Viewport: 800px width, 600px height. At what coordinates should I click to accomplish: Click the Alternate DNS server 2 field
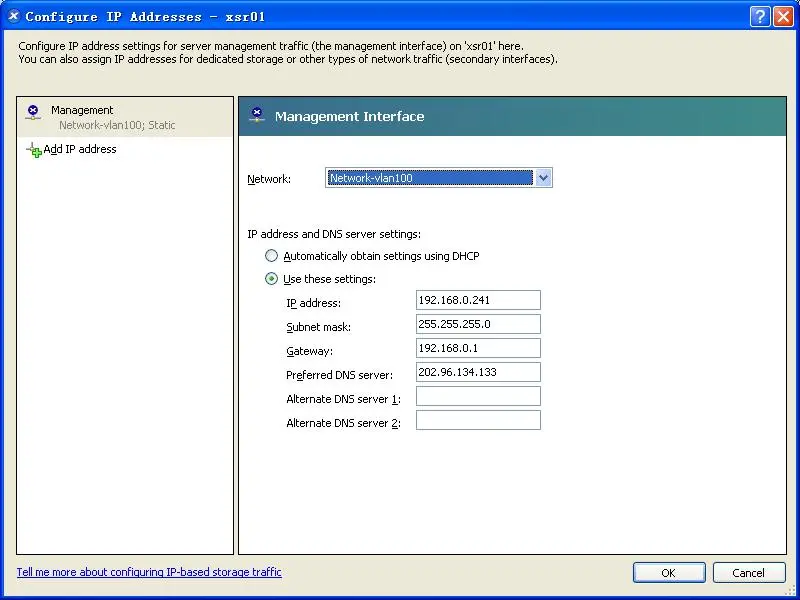click(x=478, y=420)
